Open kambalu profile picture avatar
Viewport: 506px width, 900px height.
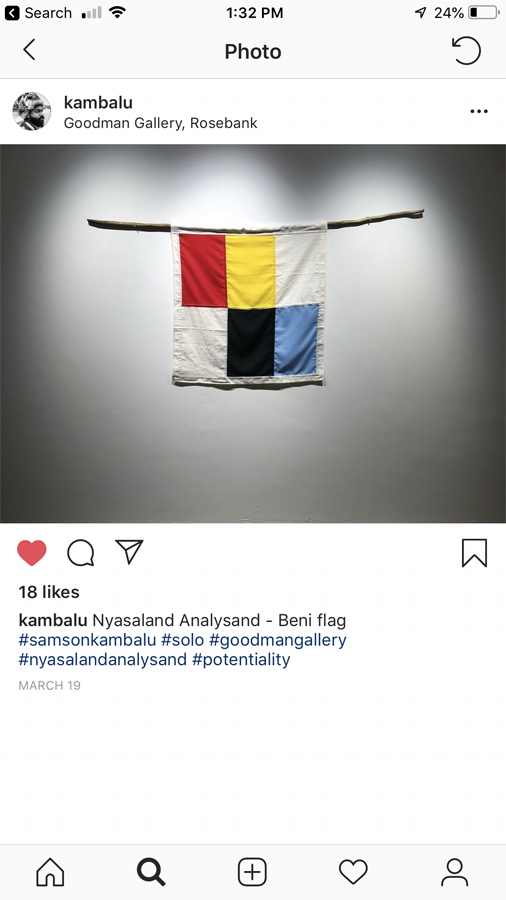32,111
